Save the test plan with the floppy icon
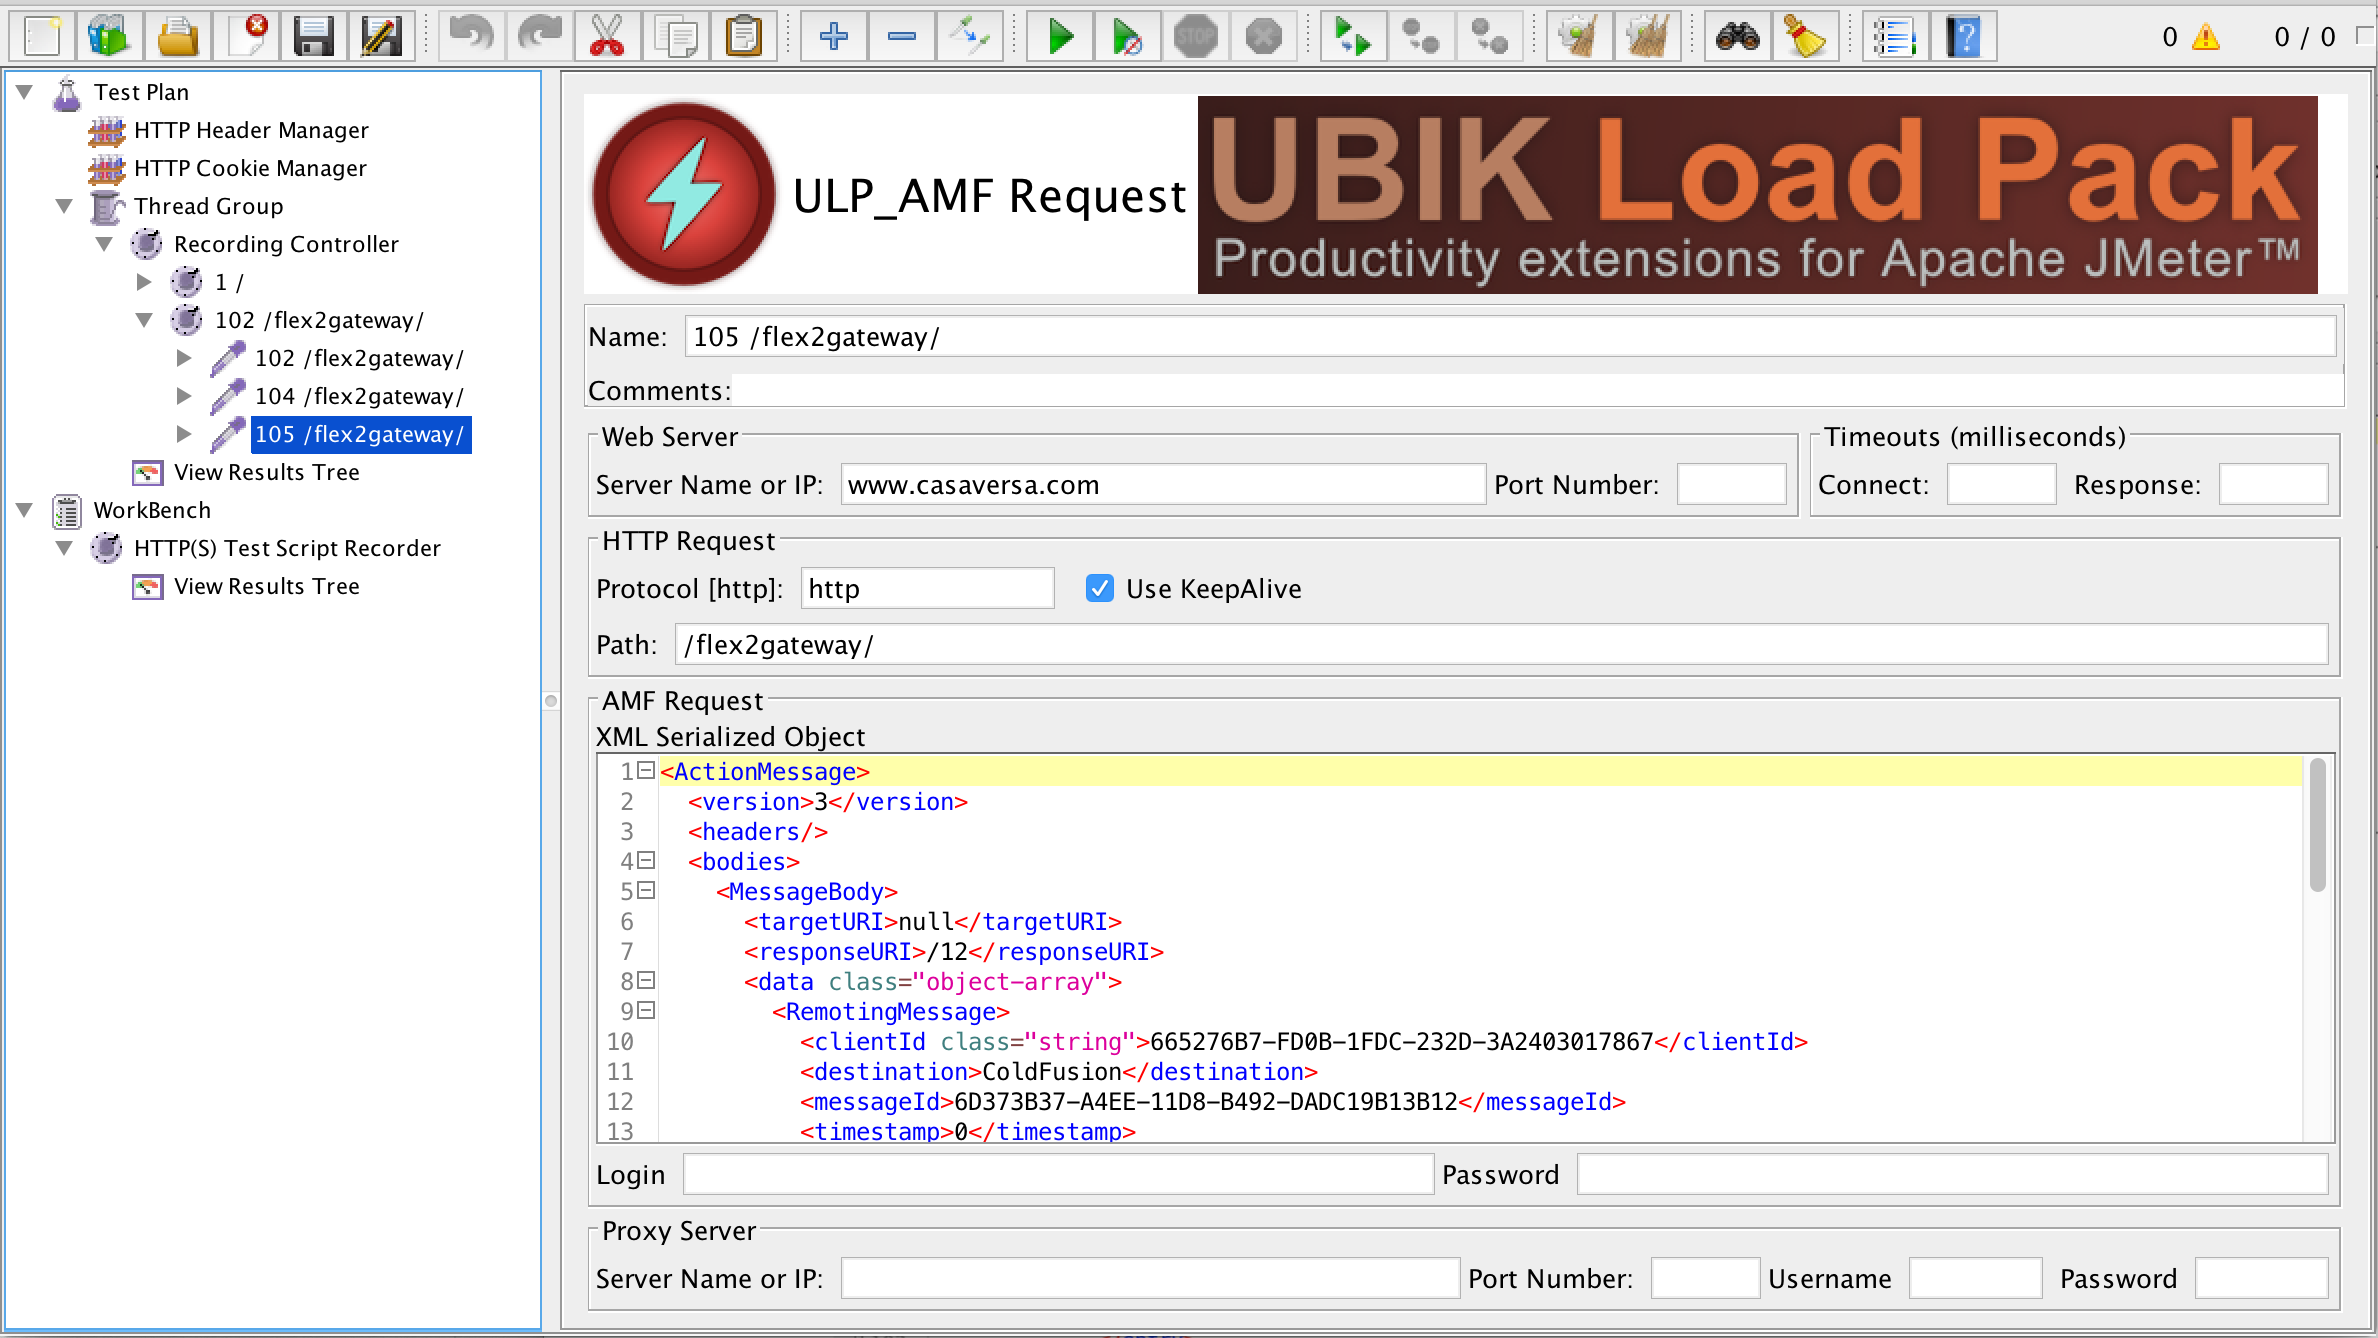This screenshot has width=2378, height=1338. [x=314, y=37]
